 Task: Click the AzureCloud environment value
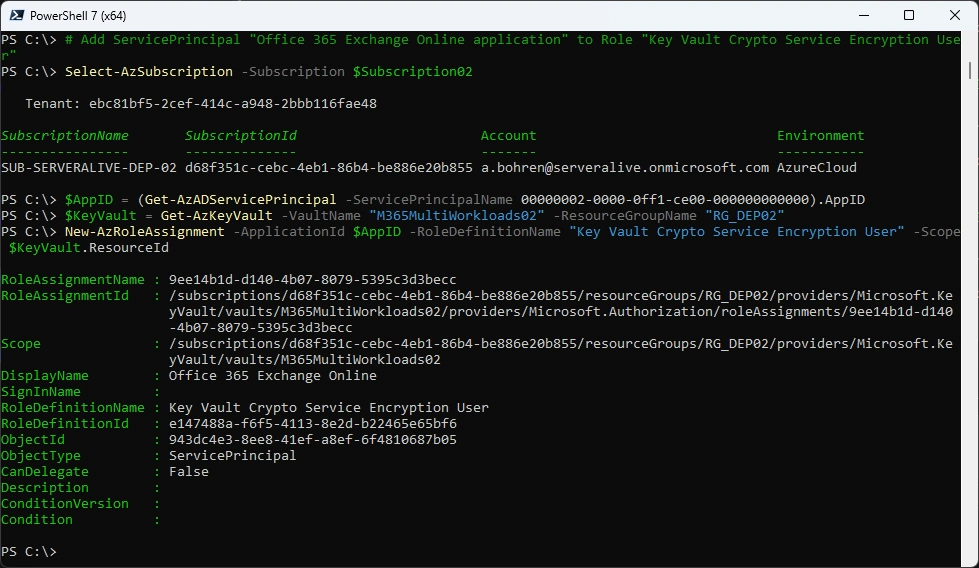[x=817, y=167]
